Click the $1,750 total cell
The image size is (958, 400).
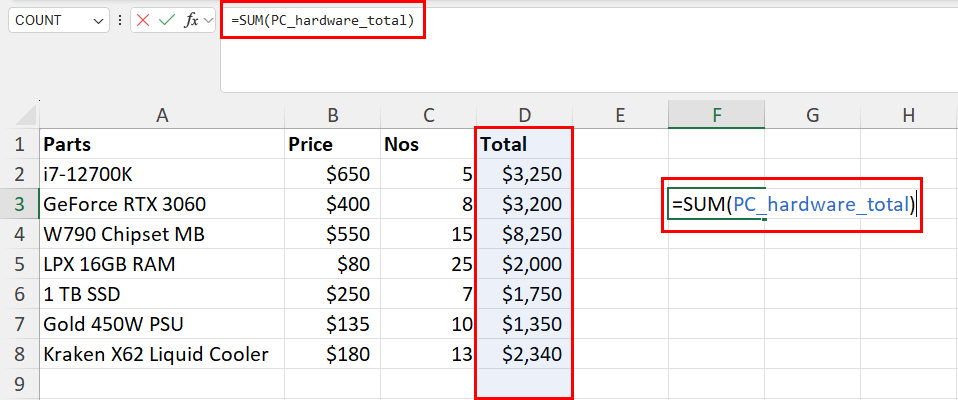coord(525,294)
